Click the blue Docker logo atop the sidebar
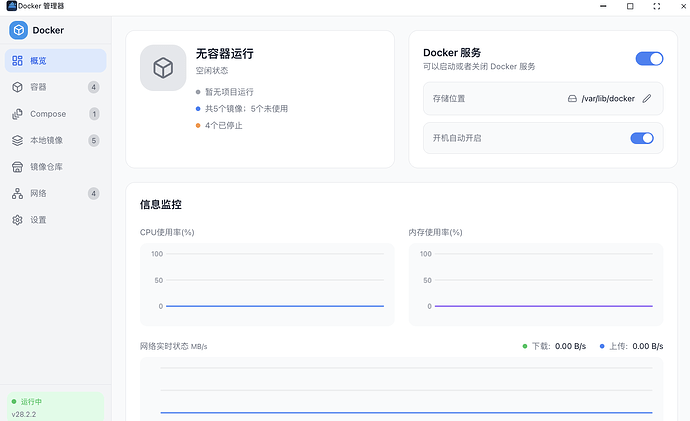The image size is (690, 421). point(19,30)
